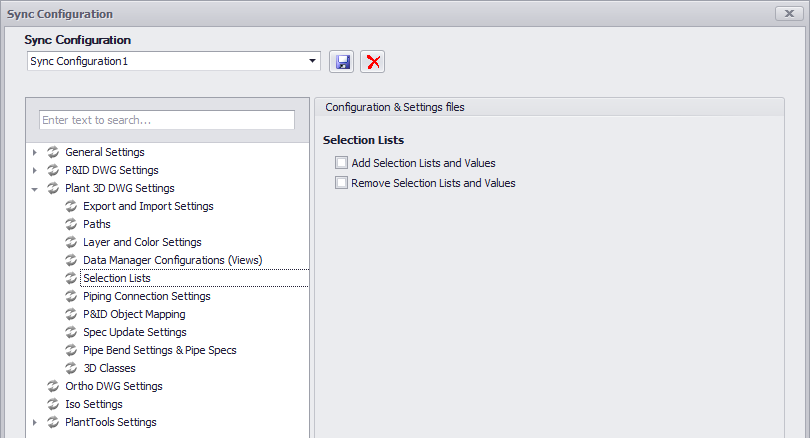Select PlantTools Settings tree item
Image resolution: width=810 pixels, height=438 pixels.
111,423
